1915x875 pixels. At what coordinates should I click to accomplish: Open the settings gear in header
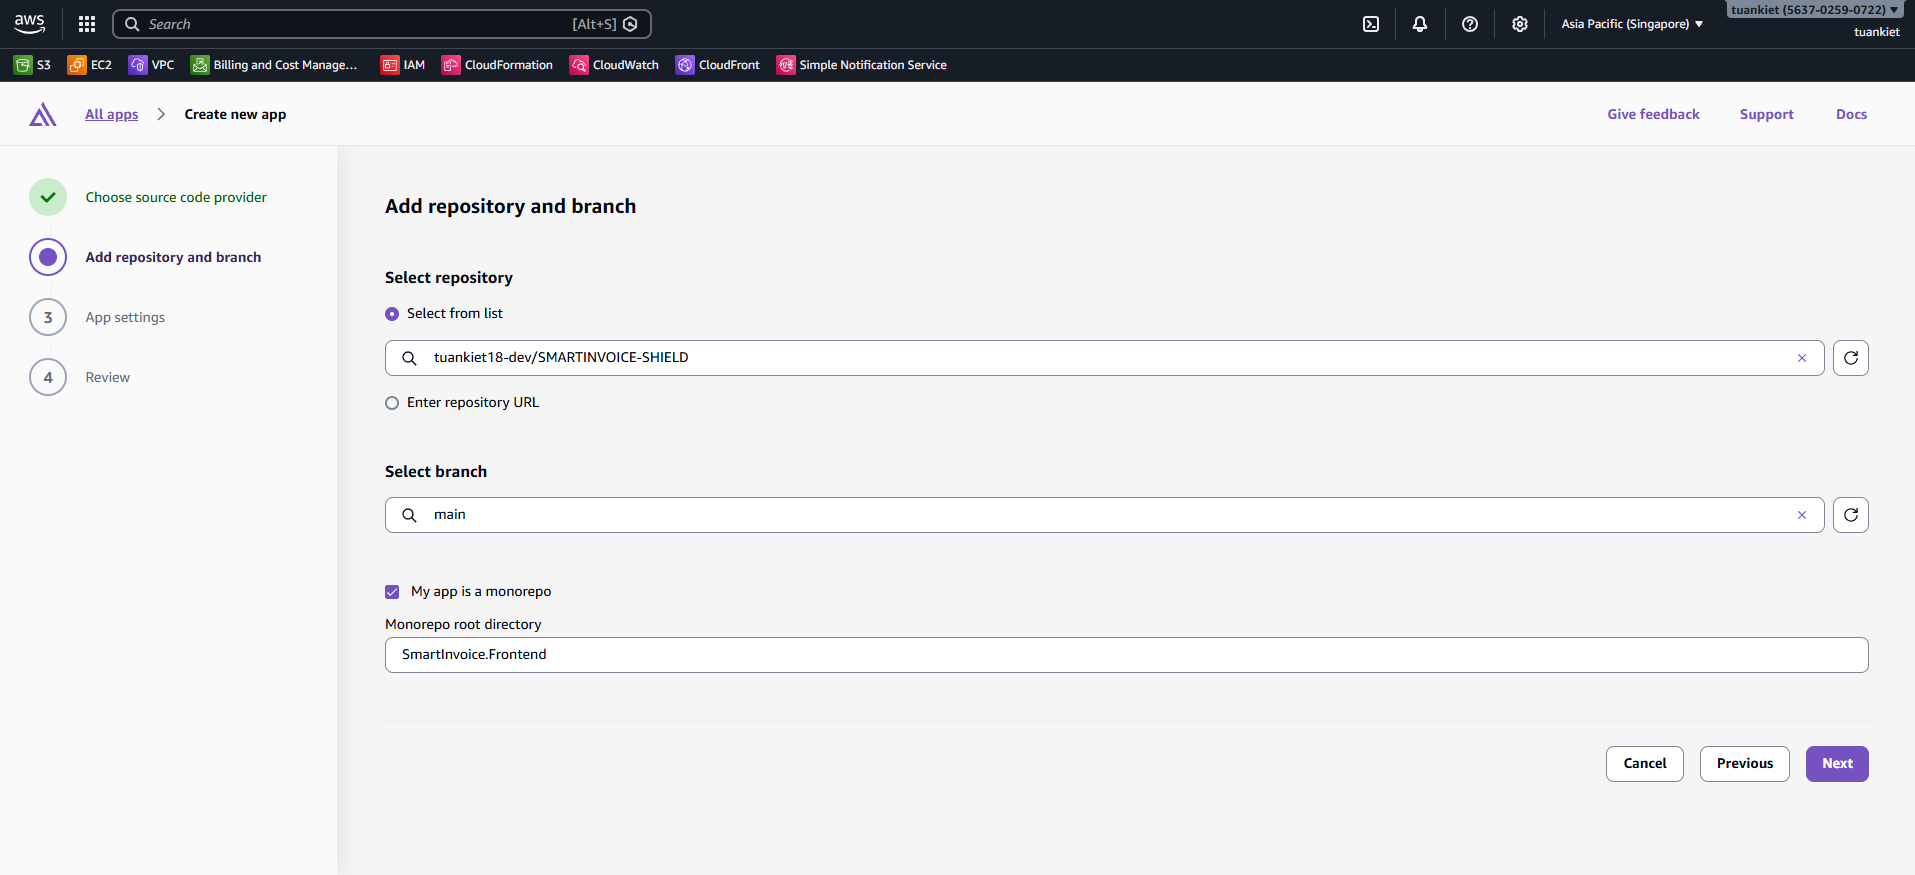tap(1520, 24)
